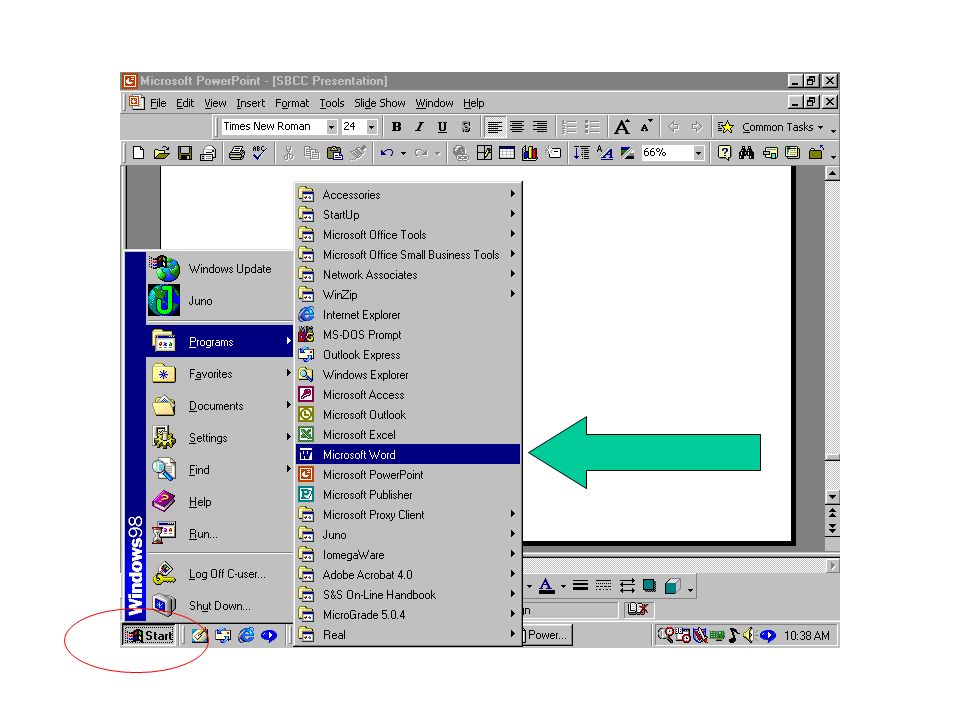Apply shadow effect icon in drawing toolbar
This screenshot has height=720, width=960.
(650, 586)
